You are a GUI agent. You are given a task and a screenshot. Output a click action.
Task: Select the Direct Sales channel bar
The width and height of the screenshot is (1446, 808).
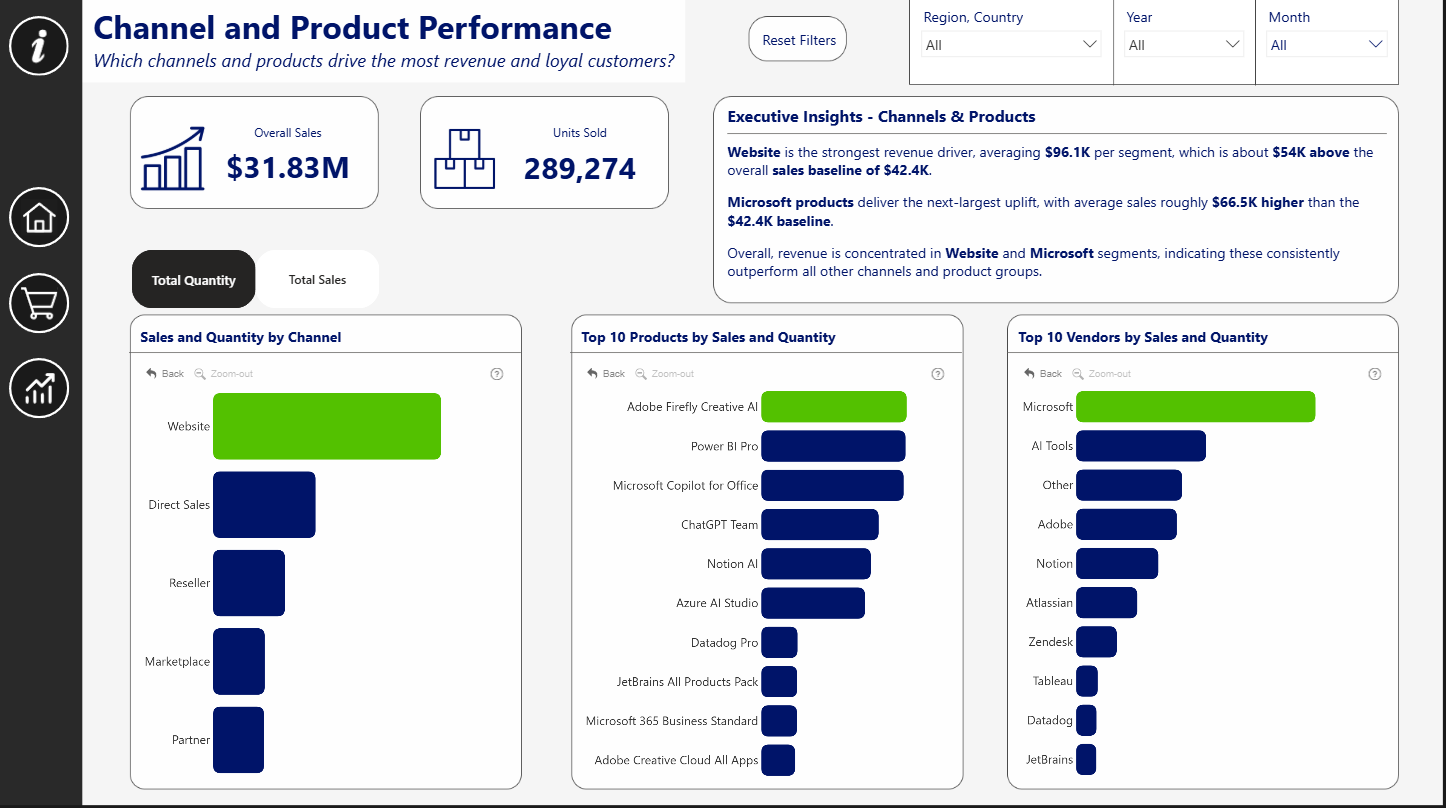pos(264,505)
